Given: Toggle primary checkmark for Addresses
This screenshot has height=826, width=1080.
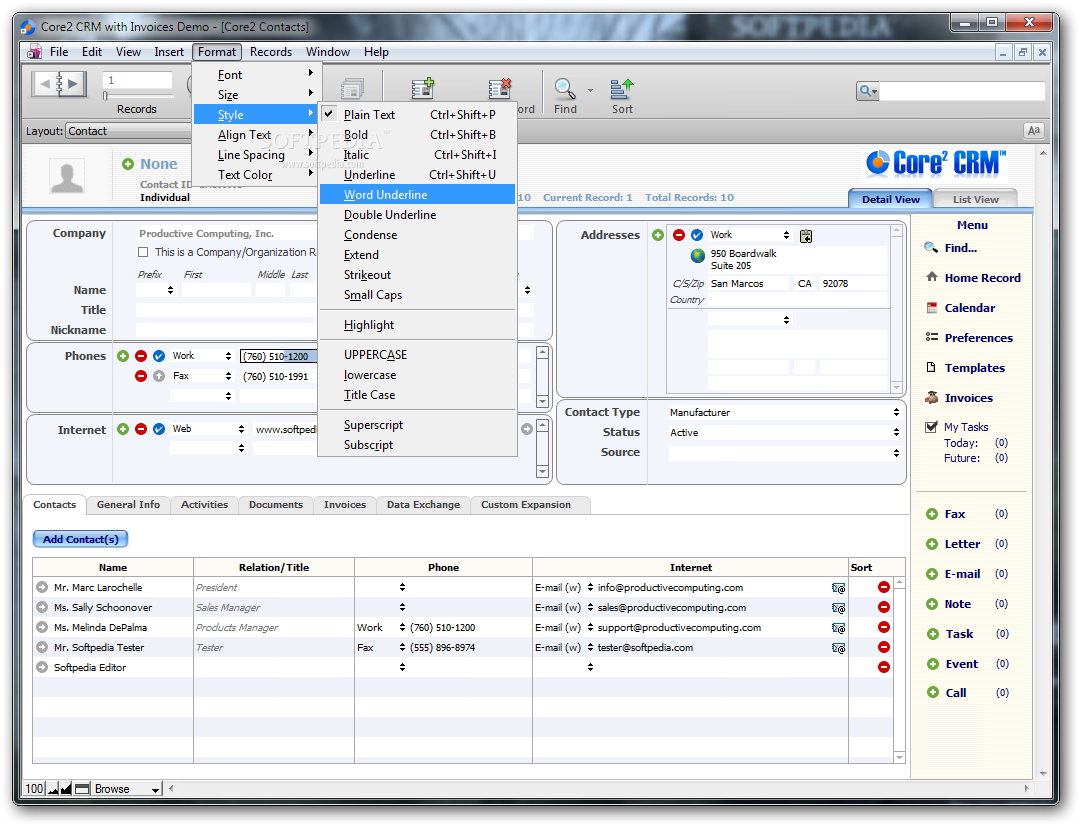Looking at the screenshot, I should click(697, 235).
